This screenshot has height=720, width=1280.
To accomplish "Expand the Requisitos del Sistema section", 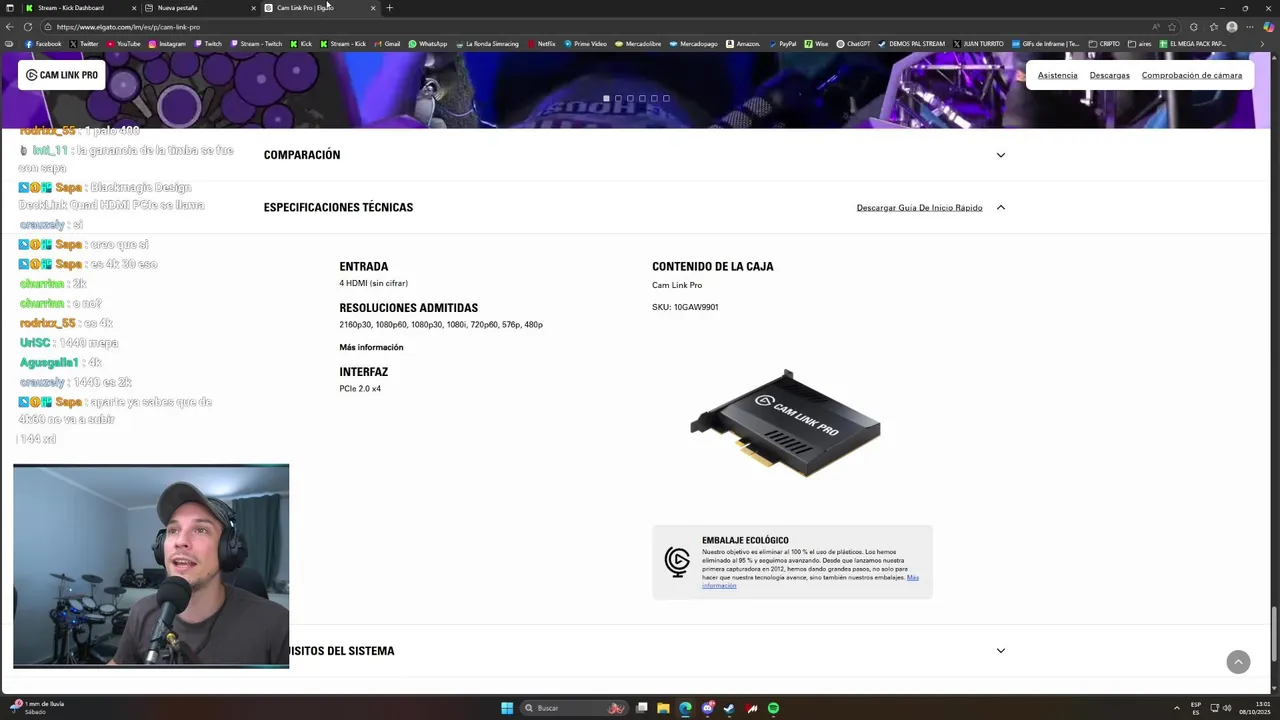I will coord(1000,651).
